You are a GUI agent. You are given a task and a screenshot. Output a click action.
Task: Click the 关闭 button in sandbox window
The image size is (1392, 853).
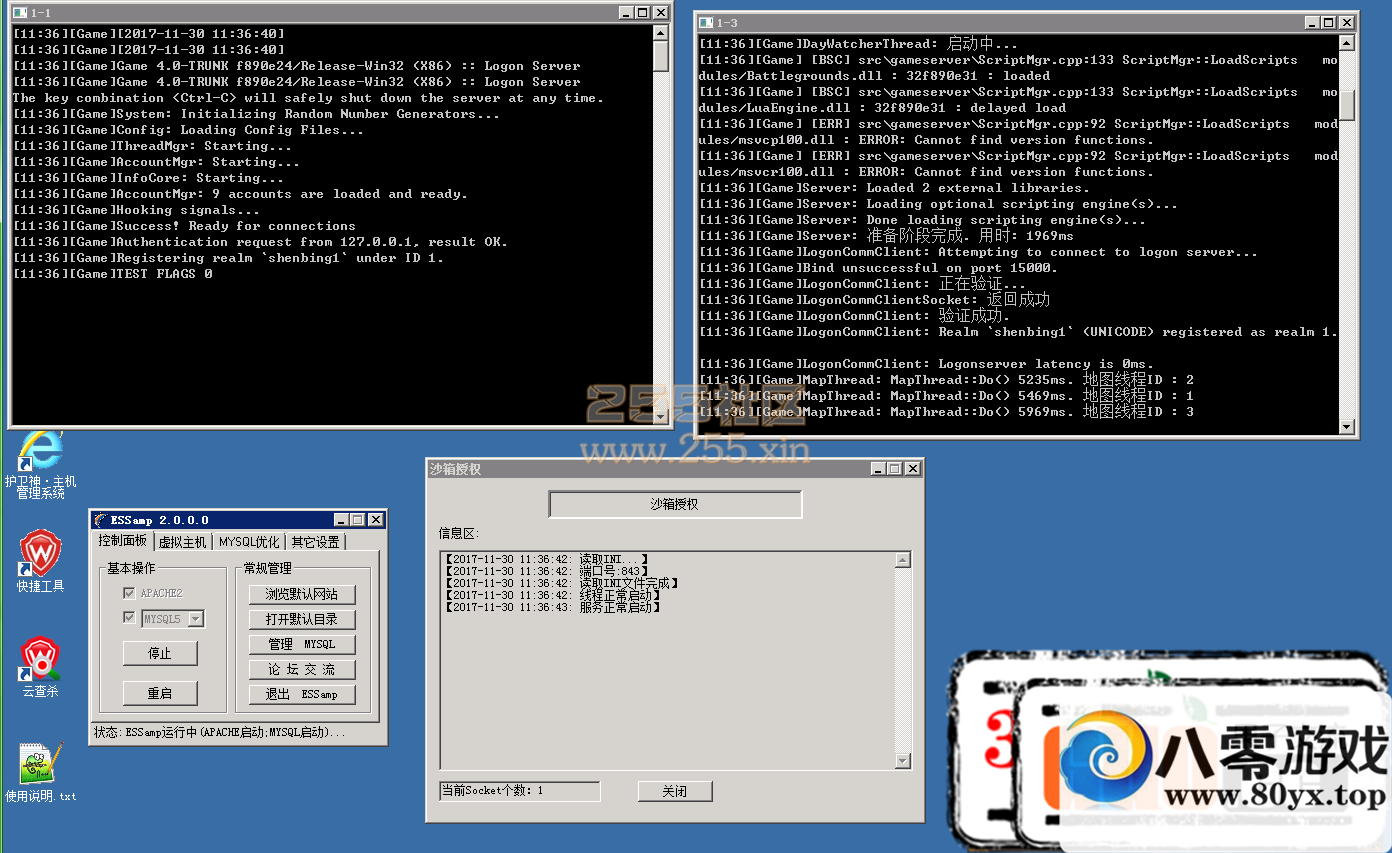[x=675, y=791]
